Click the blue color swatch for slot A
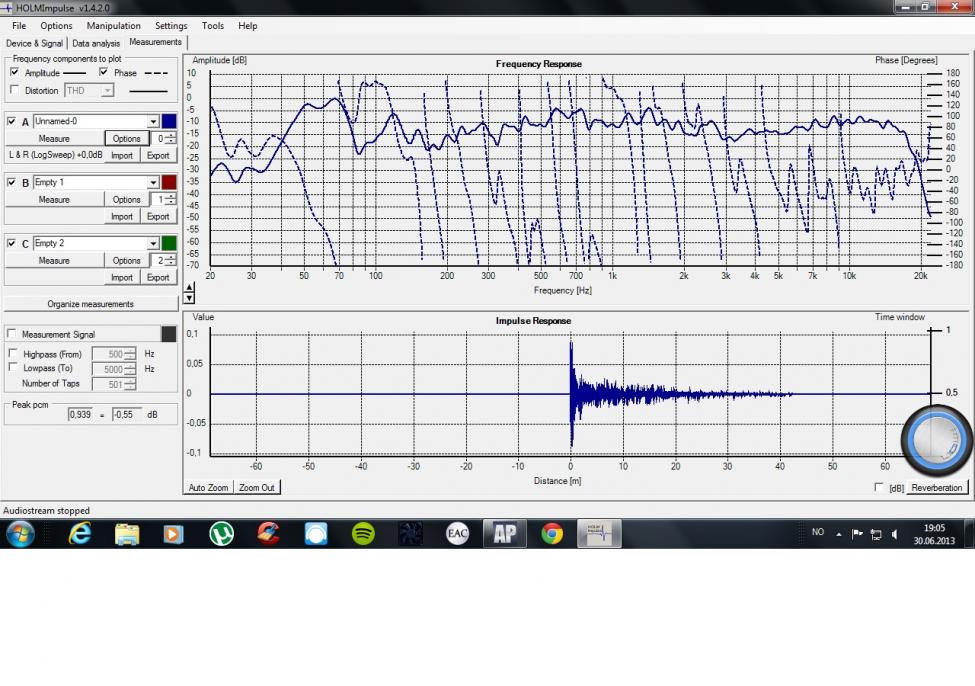Image resolution: width=975 pixels, height=686 pixels. coord(169,122)
